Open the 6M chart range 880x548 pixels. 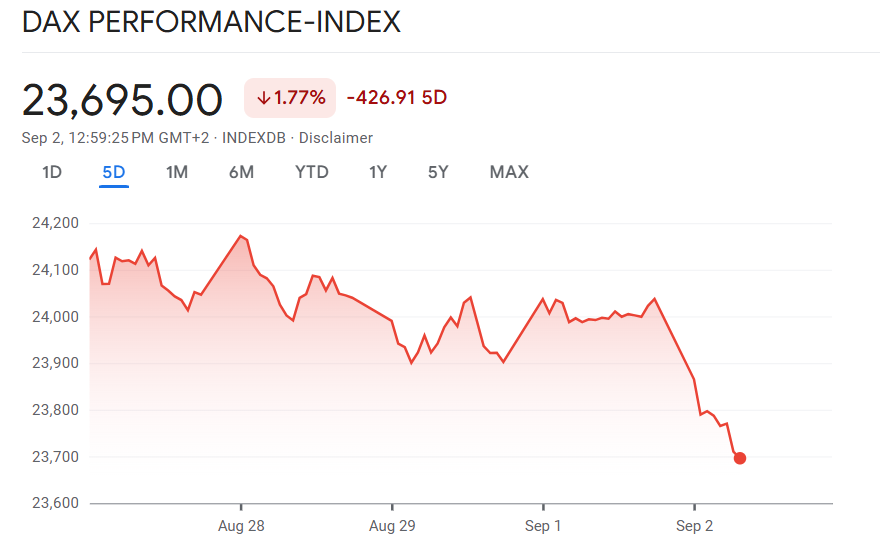[241, 172]
